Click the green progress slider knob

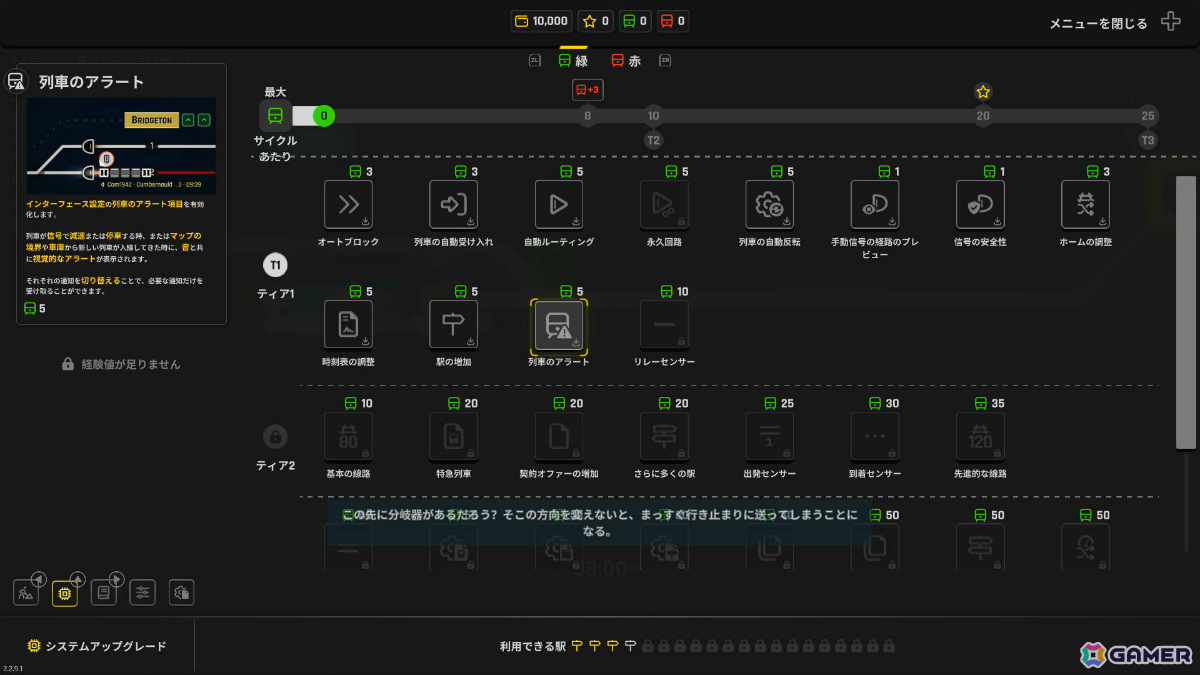coord(323,116)
